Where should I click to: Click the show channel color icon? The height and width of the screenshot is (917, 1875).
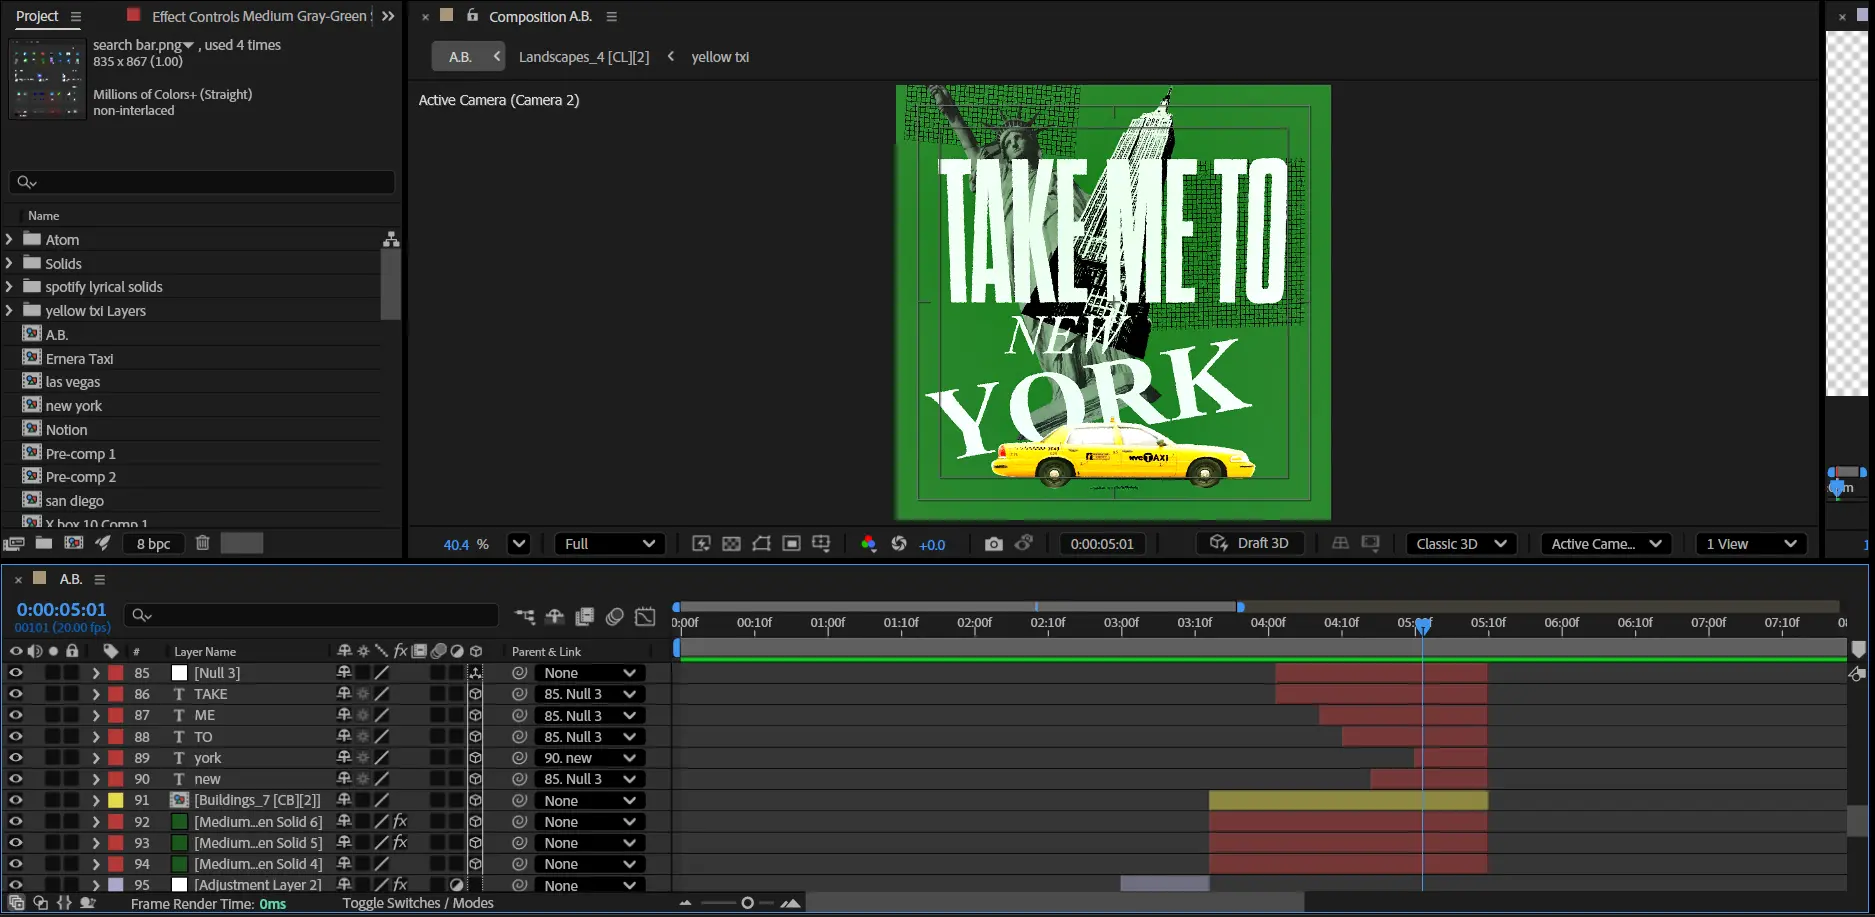click(x=868, y=544)
